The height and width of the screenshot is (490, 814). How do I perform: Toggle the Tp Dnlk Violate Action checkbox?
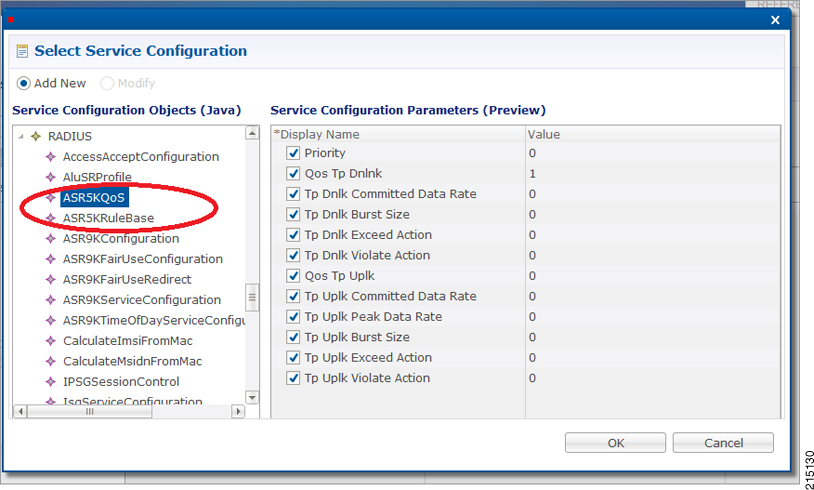point(293,255)
